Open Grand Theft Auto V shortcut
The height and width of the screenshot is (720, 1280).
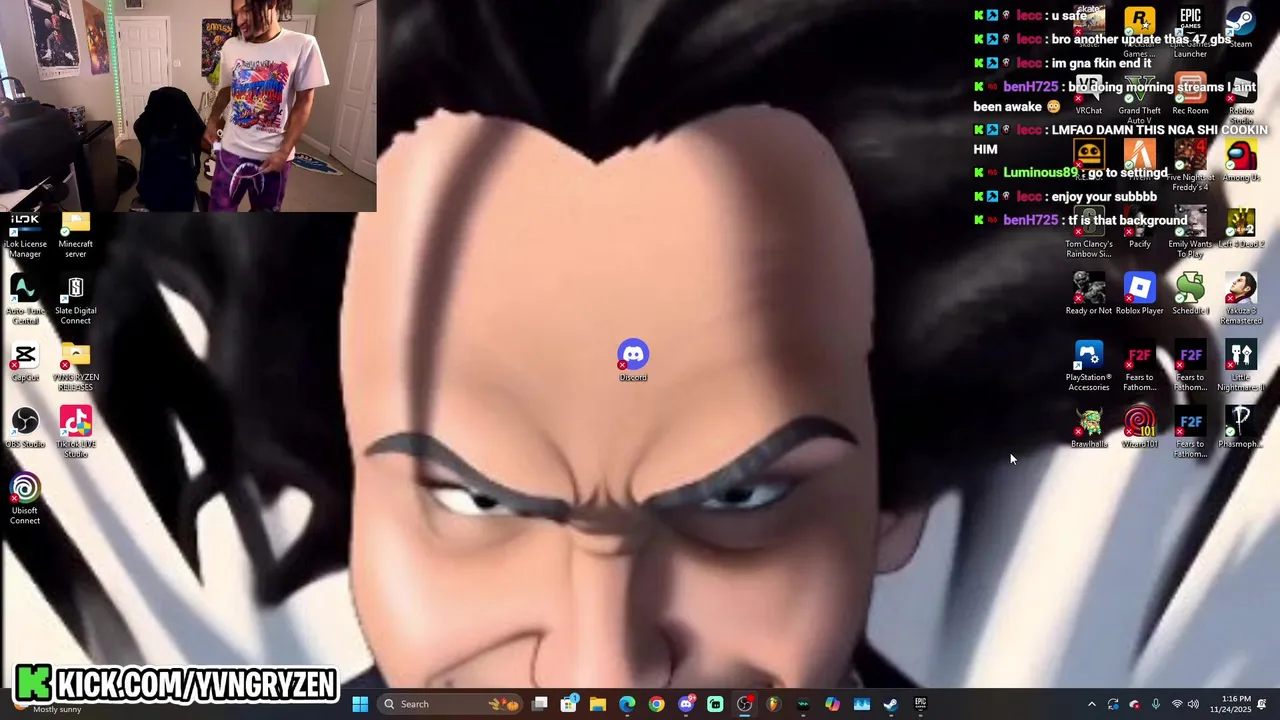[1139, 99]
